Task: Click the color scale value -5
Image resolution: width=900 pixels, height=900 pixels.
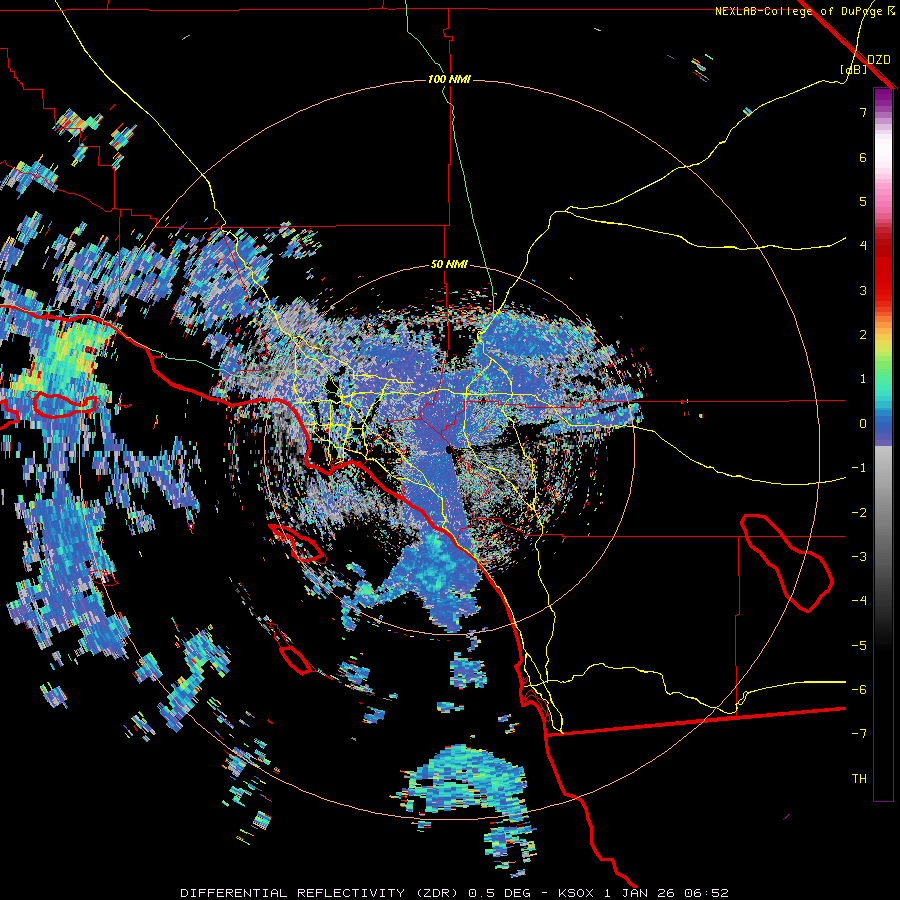Action: [x=859, y=646]
